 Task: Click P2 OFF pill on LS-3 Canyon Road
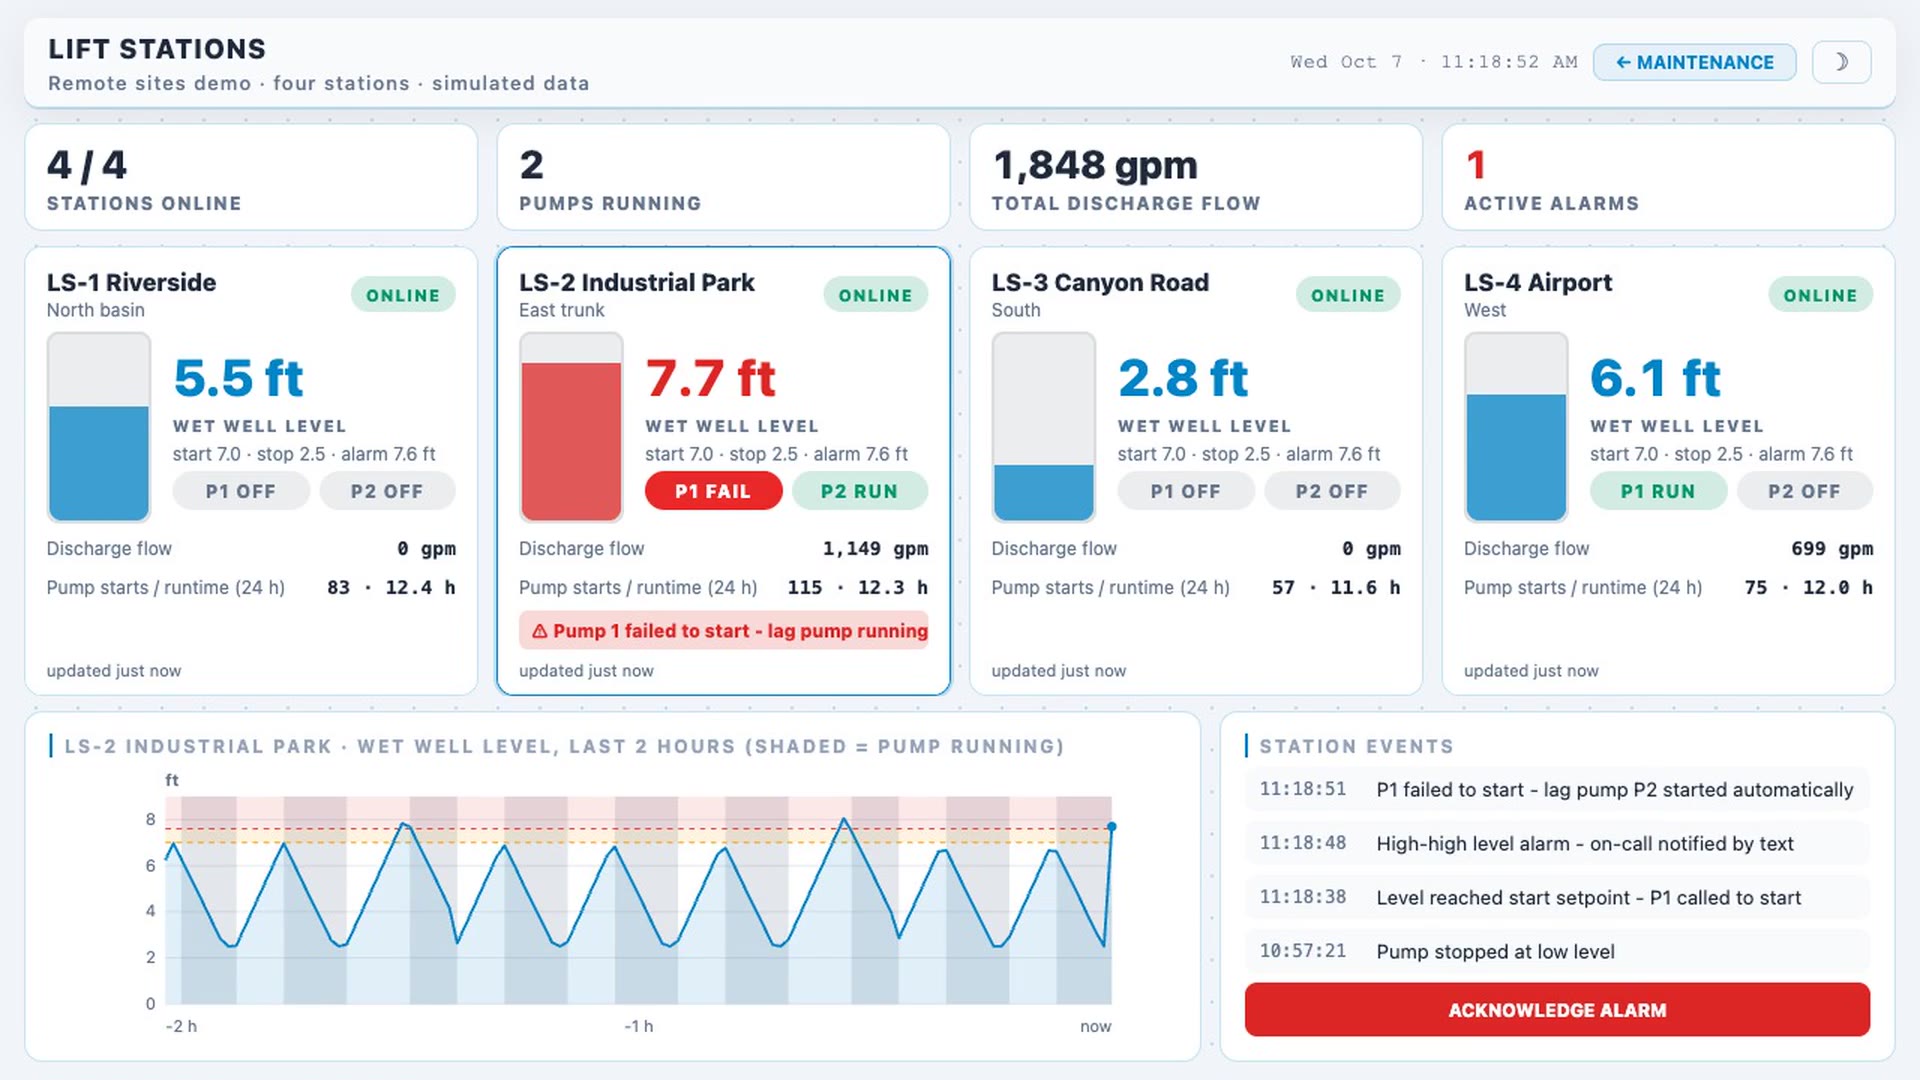pyautogui.click(x=1332, y=491)
